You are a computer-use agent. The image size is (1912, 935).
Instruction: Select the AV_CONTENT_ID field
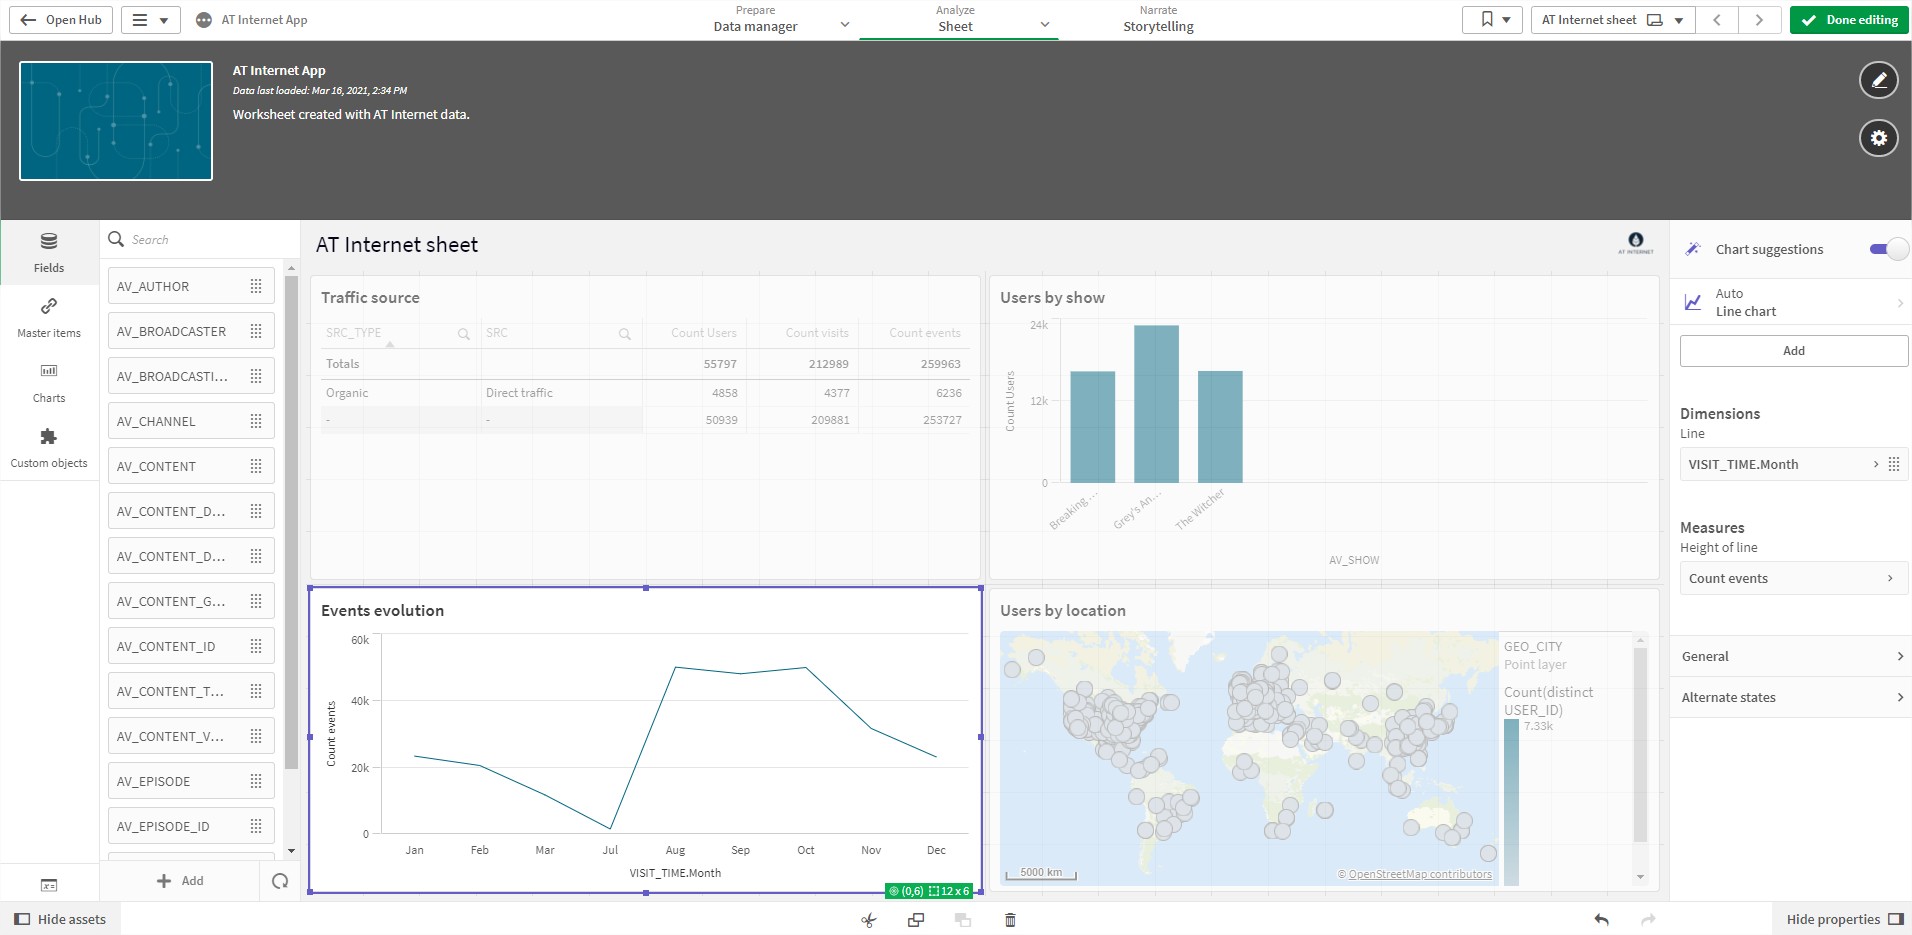191,646
